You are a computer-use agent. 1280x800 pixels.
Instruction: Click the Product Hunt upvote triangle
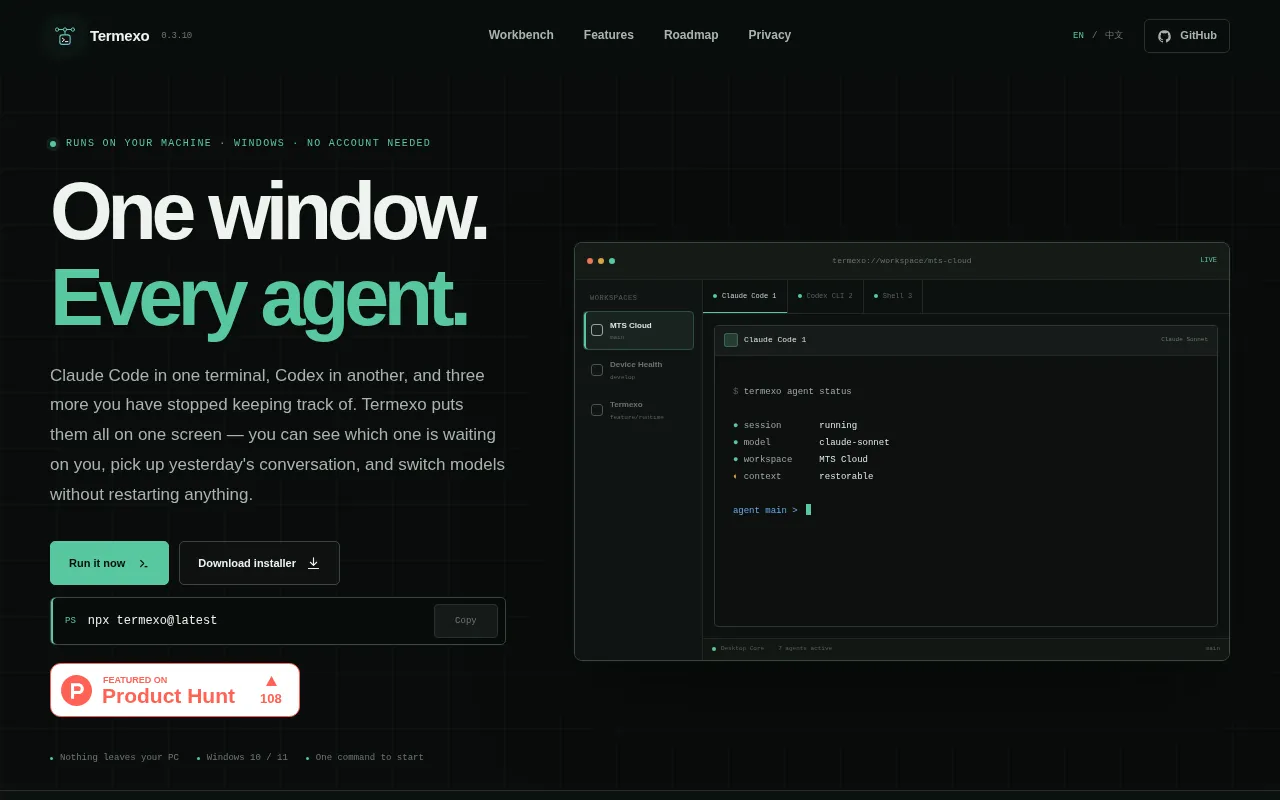click(x=271, y=681)
